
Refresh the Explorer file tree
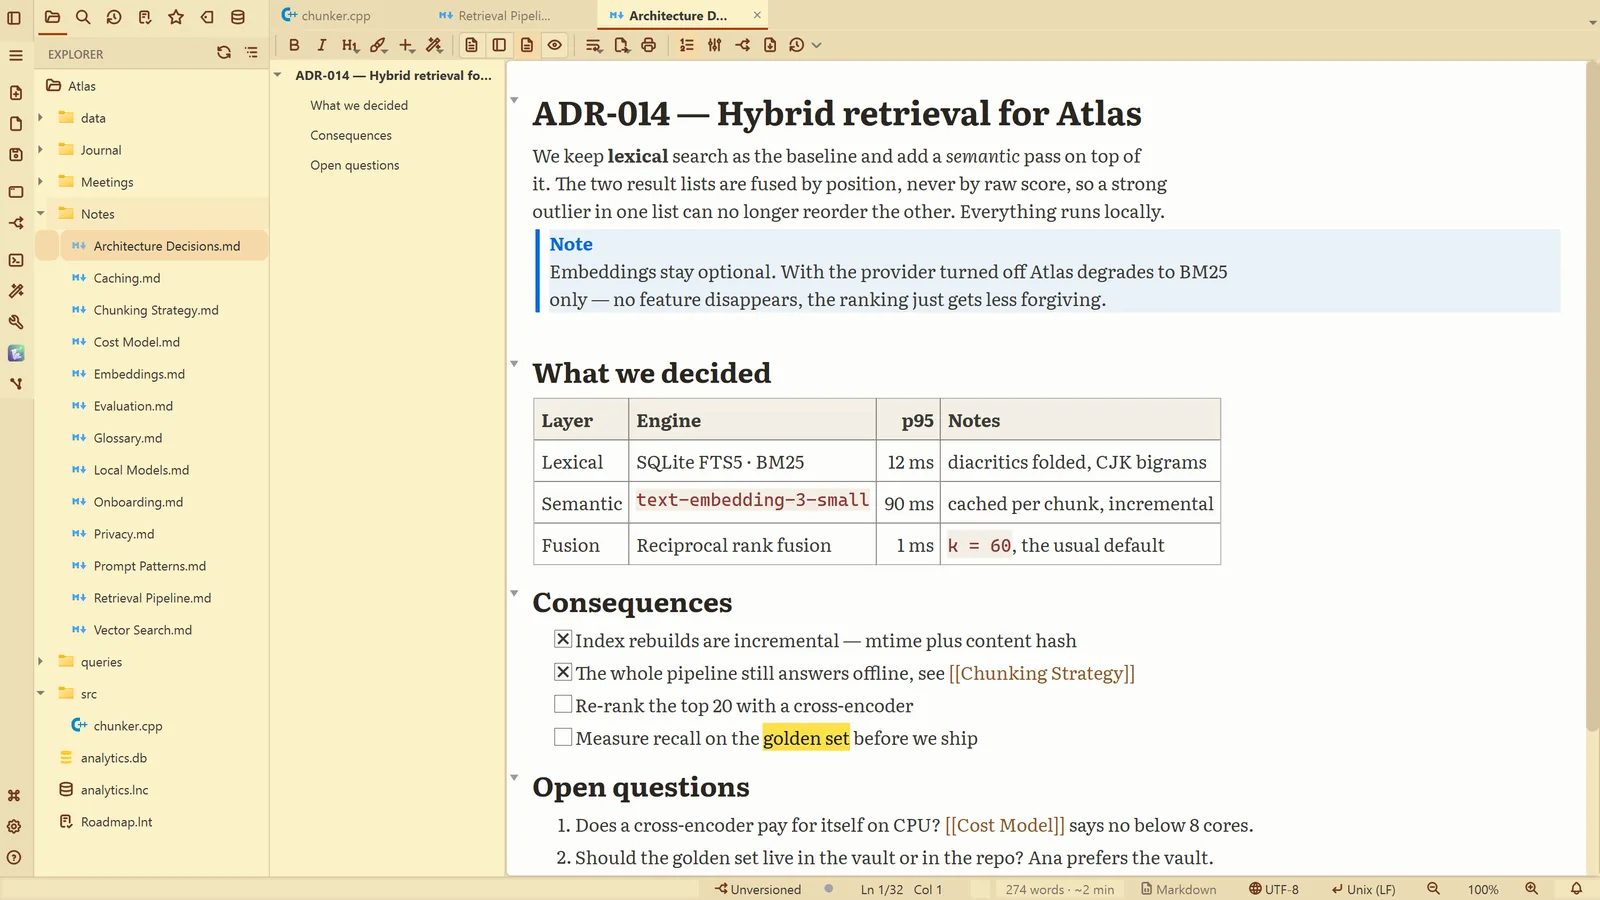(x=224, y=53)
